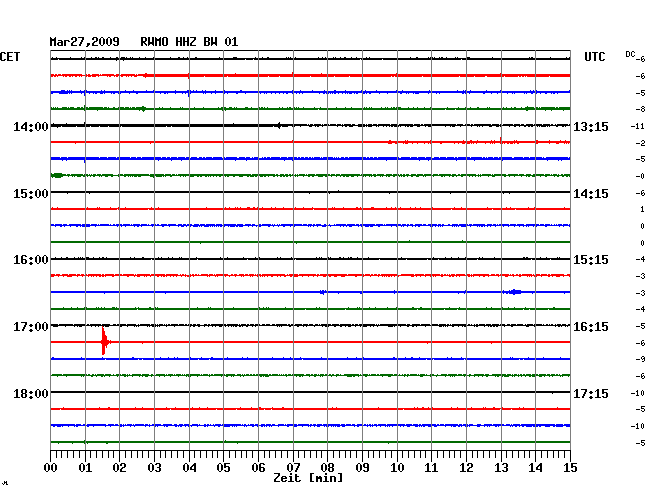Click the 06 minute axis label

(258, 468)
